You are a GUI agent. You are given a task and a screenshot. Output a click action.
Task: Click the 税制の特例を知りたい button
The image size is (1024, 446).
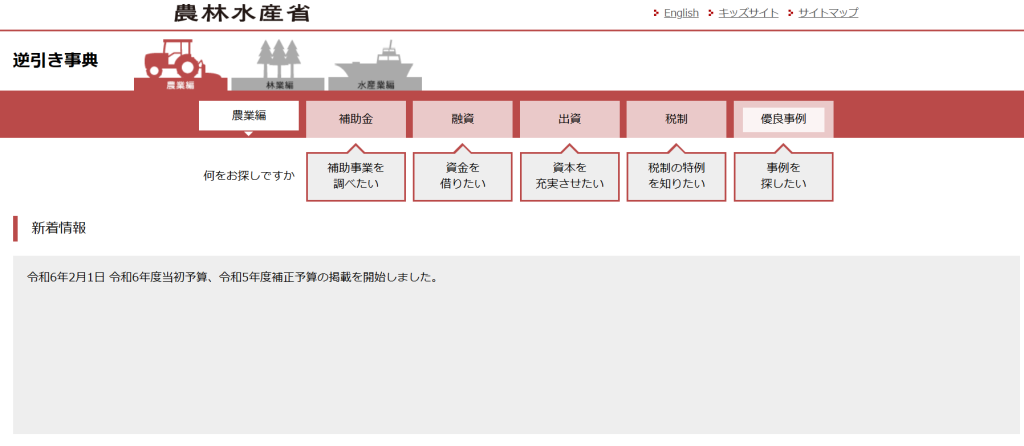(676, 176)
